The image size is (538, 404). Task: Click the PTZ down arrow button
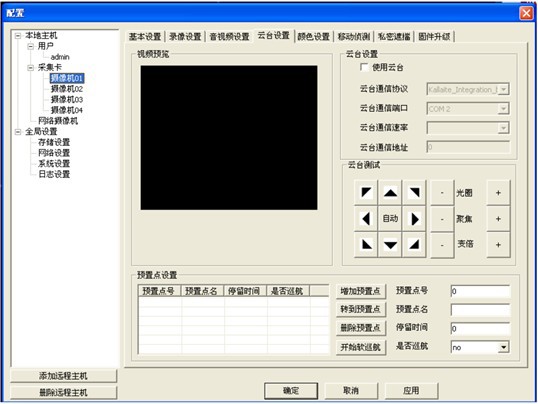click(x=390, y=245)
